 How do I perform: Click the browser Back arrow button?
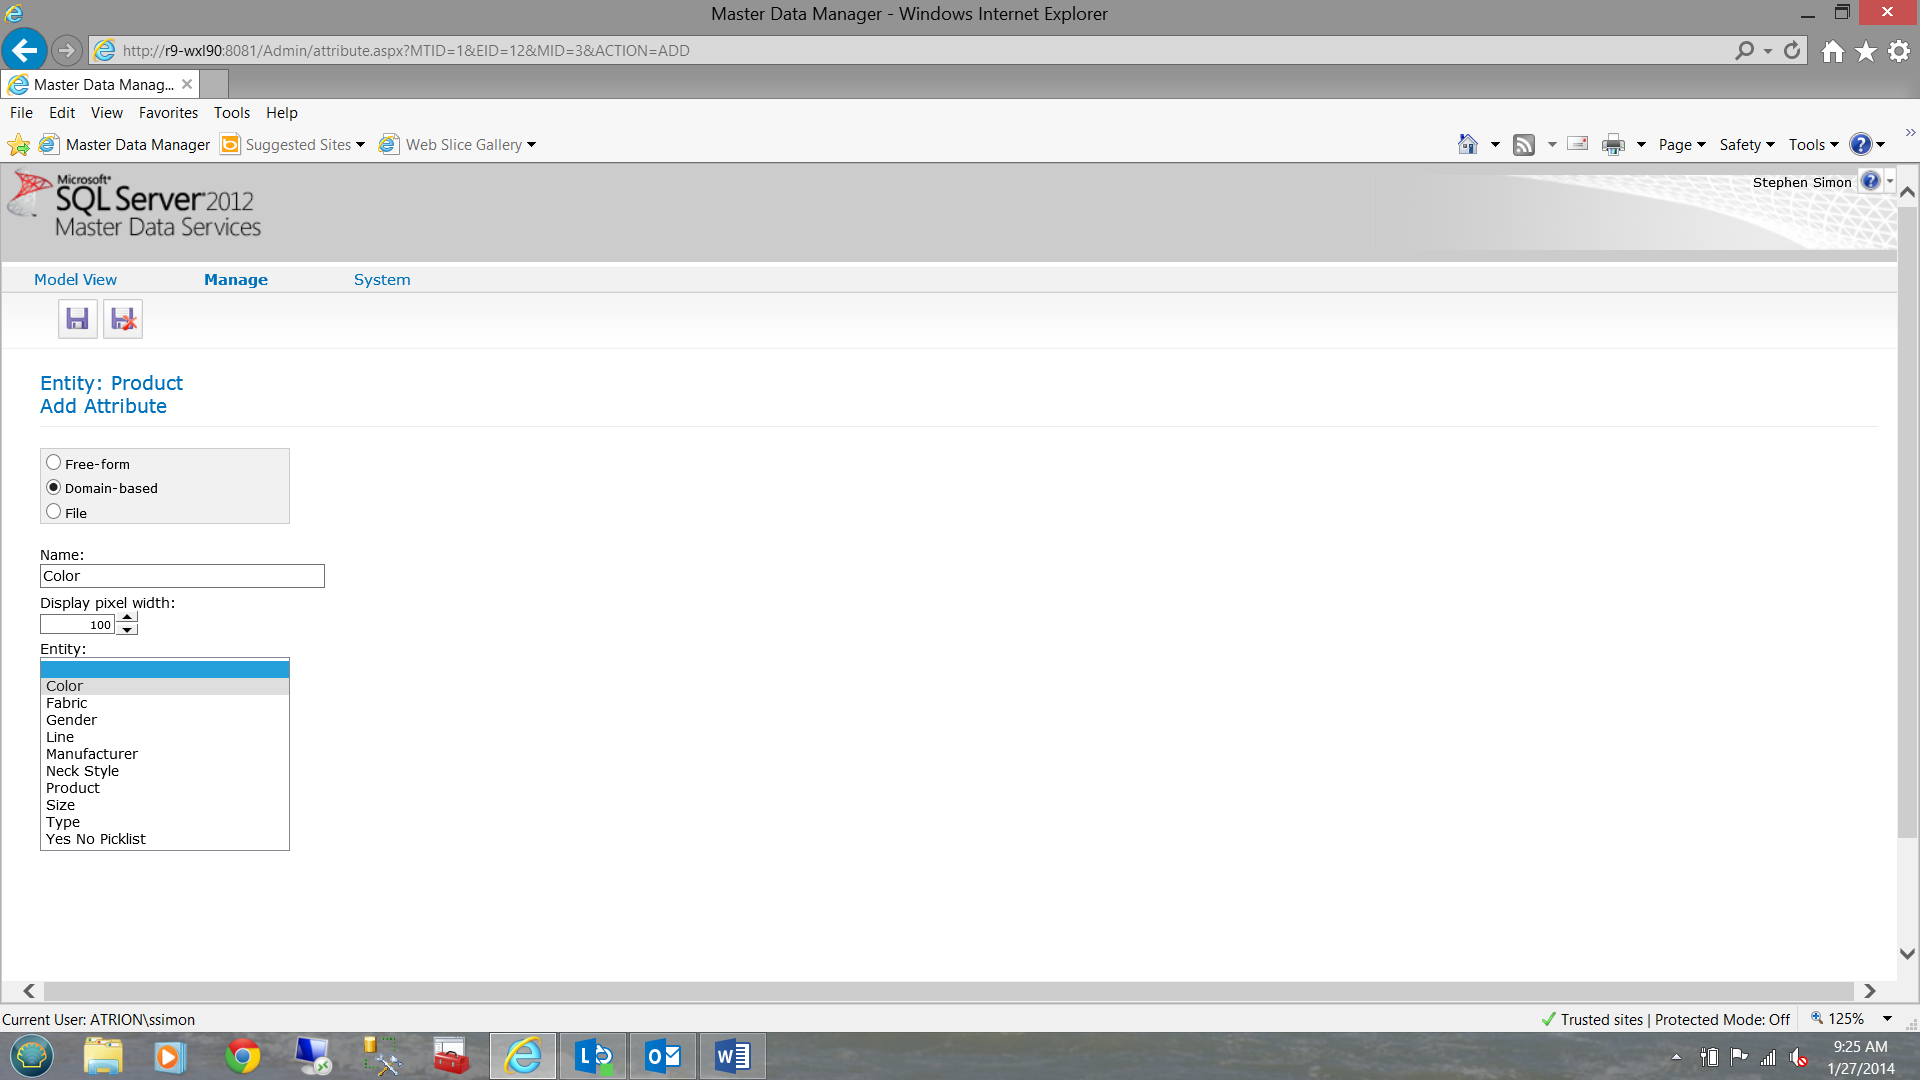(x=25, y=50)
